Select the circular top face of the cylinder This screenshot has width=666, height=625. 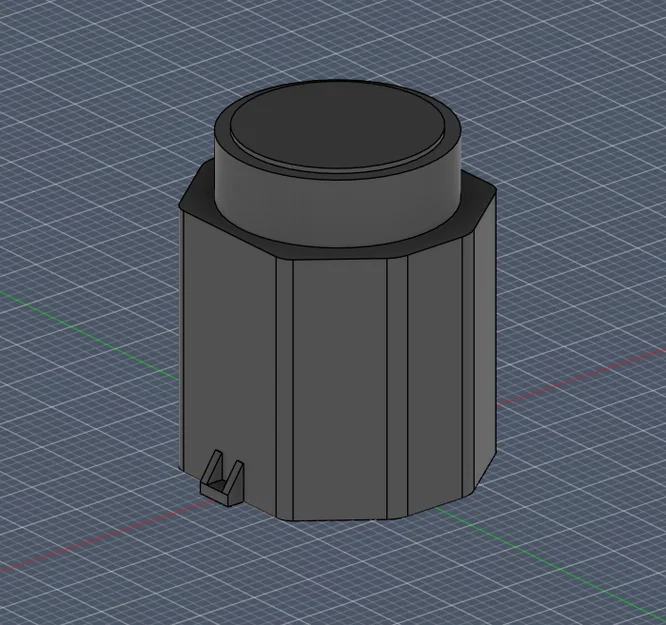[338, 124]
